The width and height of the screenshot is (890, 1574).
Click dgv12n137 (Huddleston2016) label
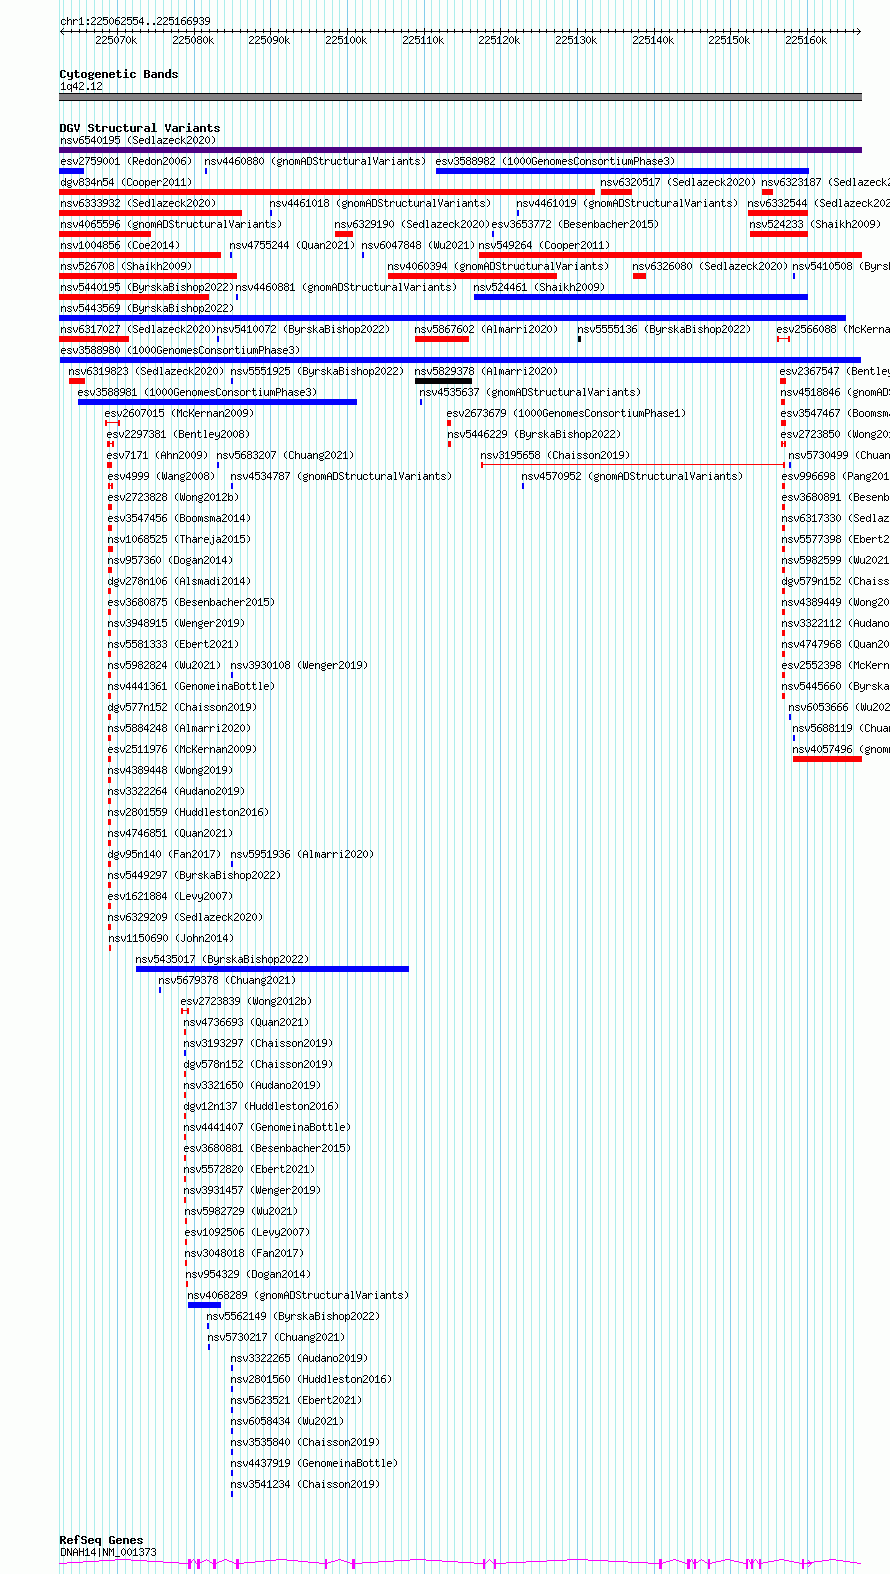click(x=261, y=1106)
